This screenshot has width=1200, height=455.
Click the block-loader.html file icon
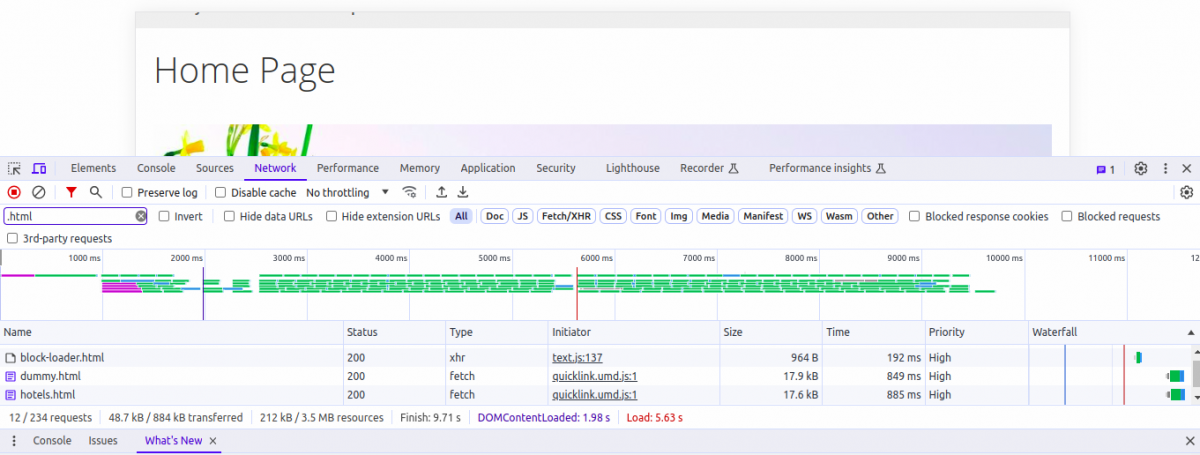click(11, 357)
